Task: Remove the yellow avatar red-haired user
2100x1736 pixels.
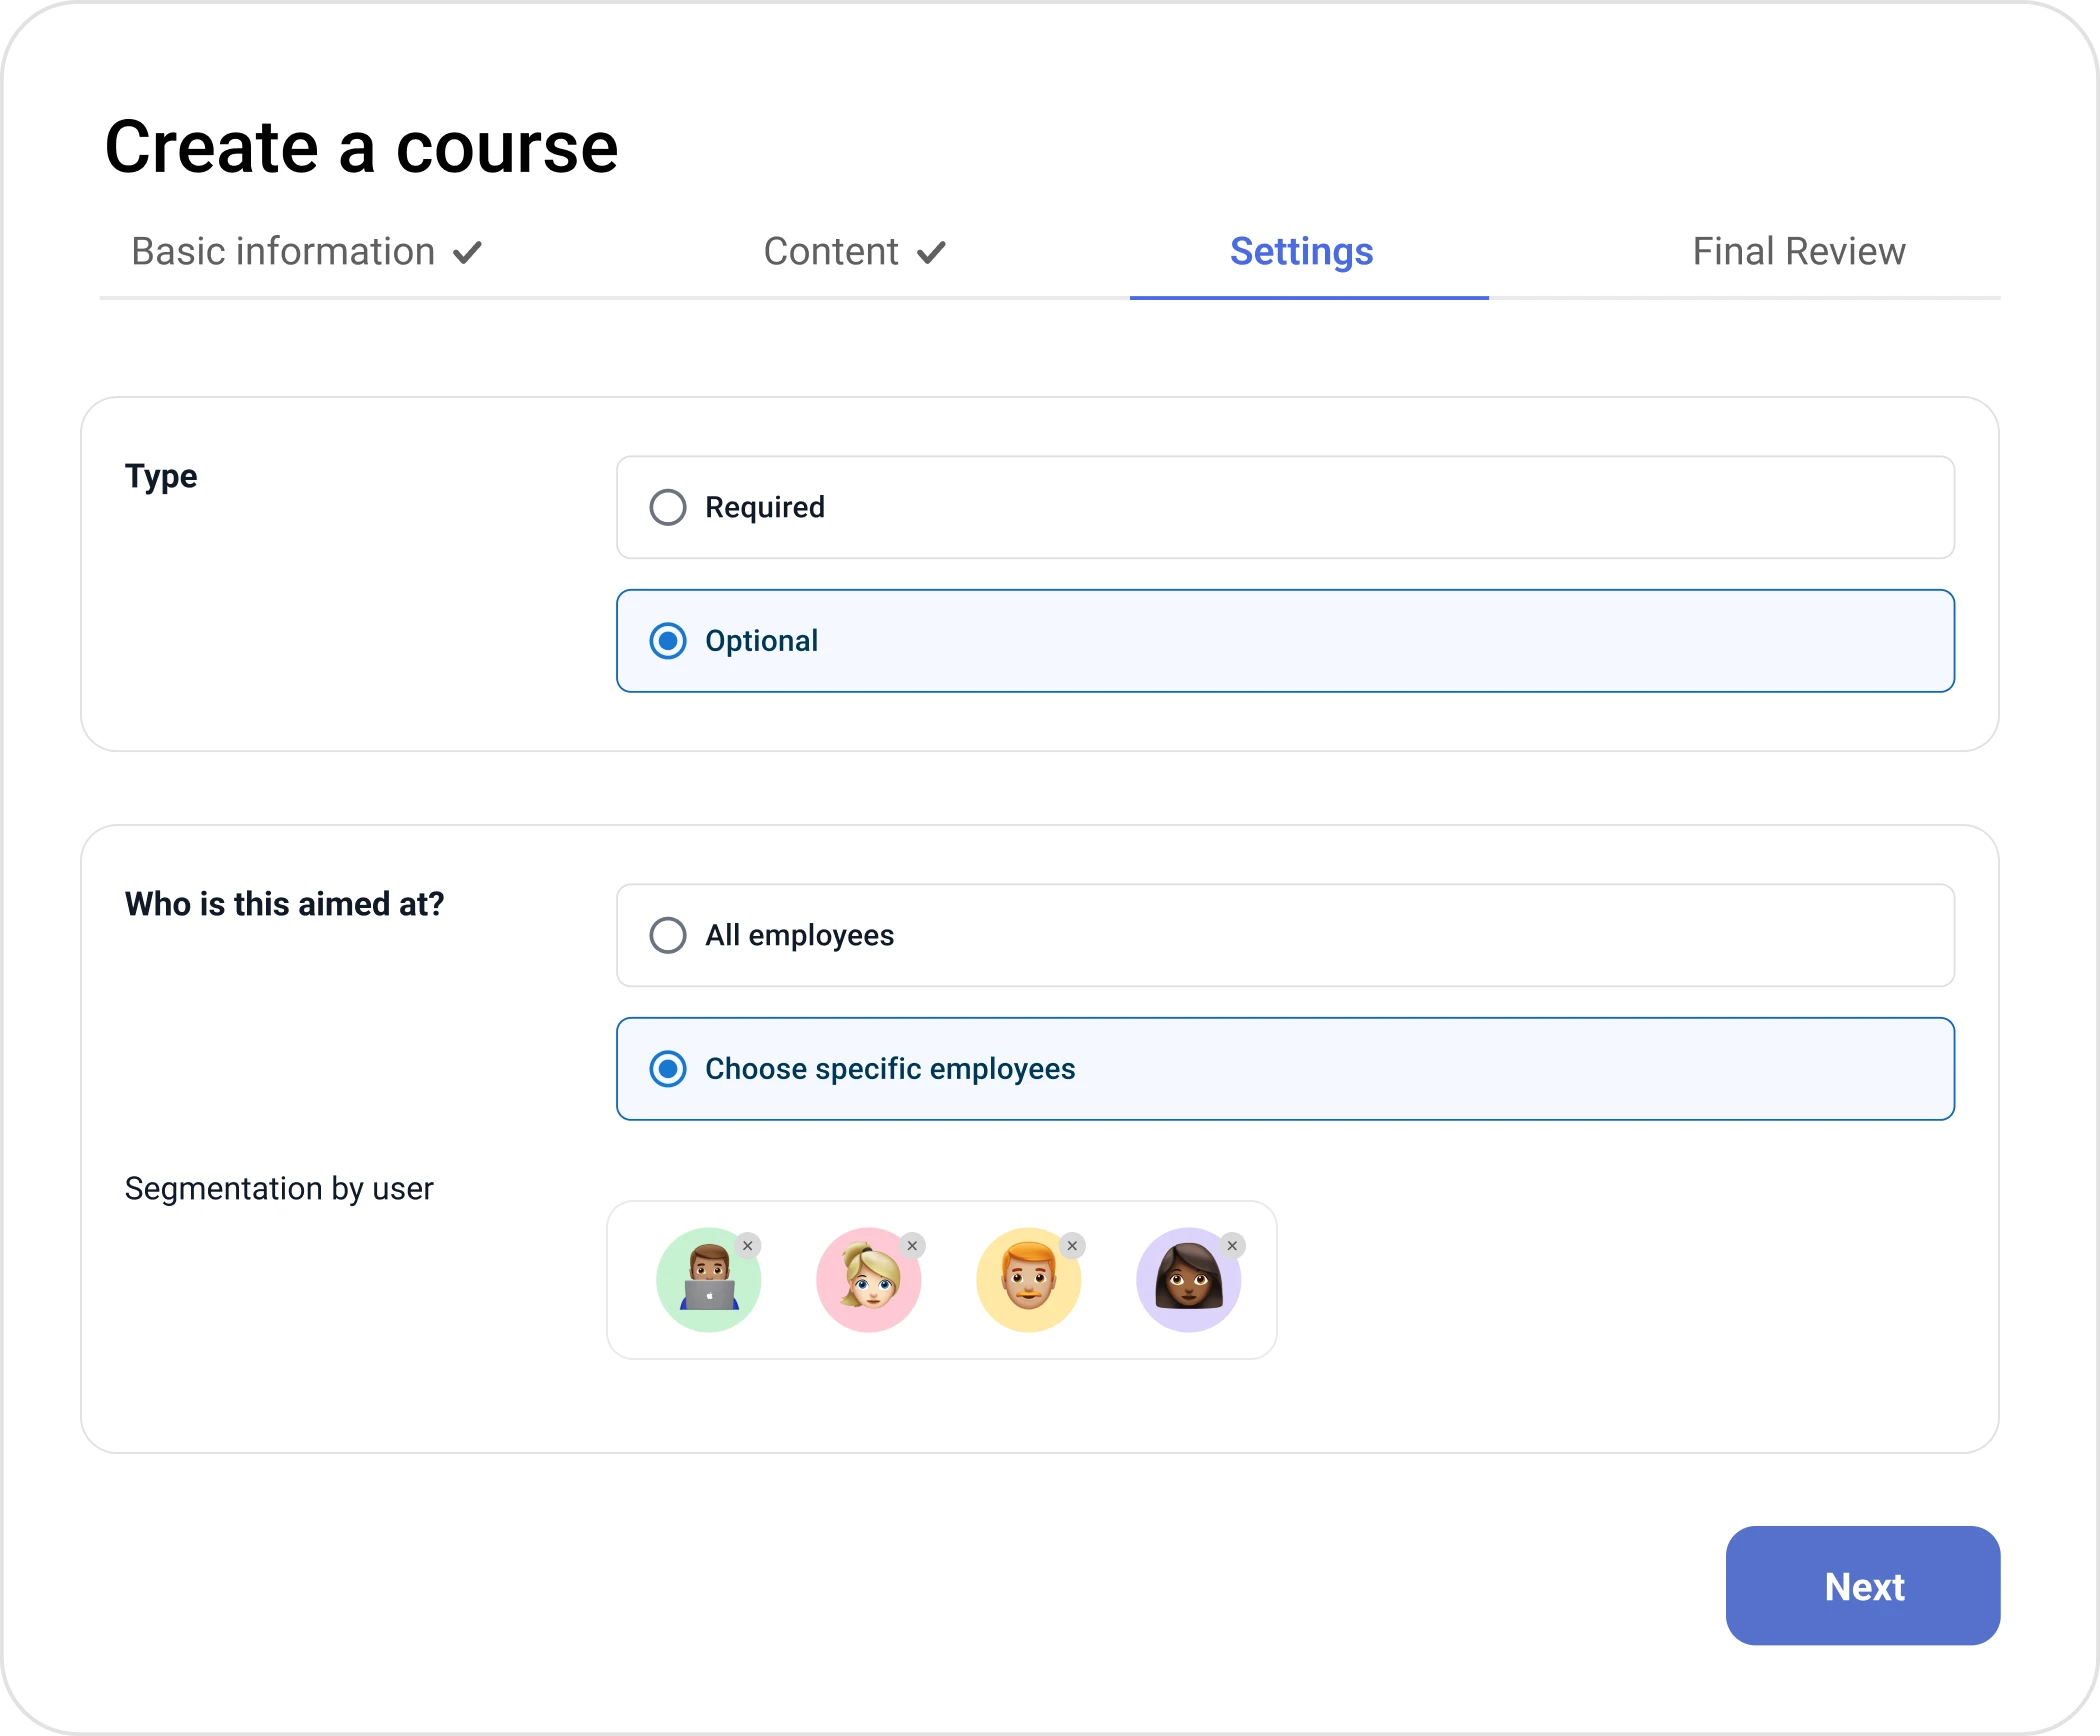Action: (1072, 1246)
